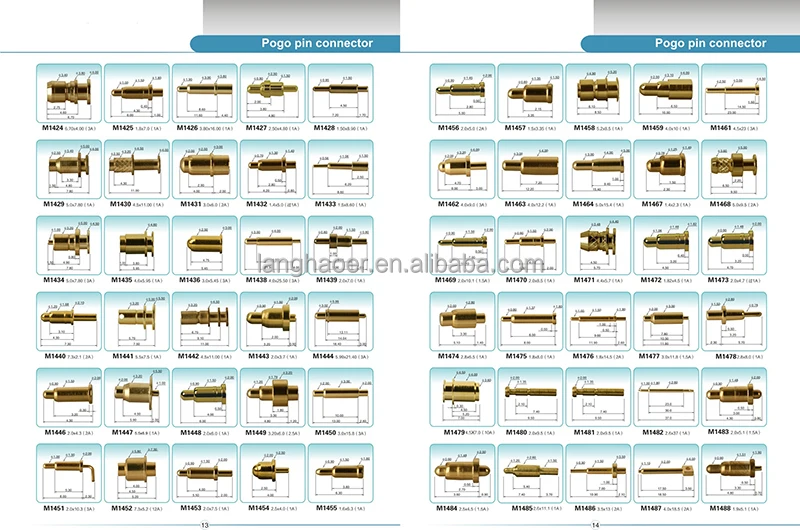
Task: Click the M1427 pin thumbnail
Action: coord(272,93)
